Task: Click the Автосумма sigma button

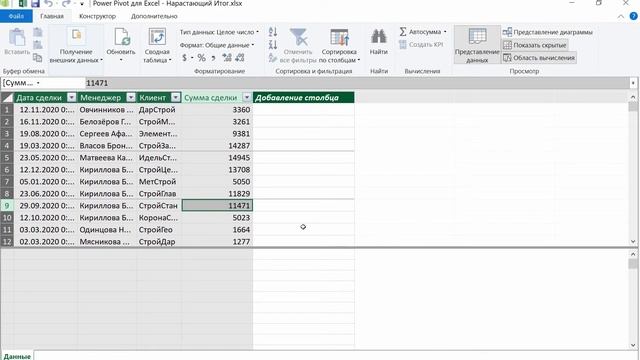Action: 420,31
